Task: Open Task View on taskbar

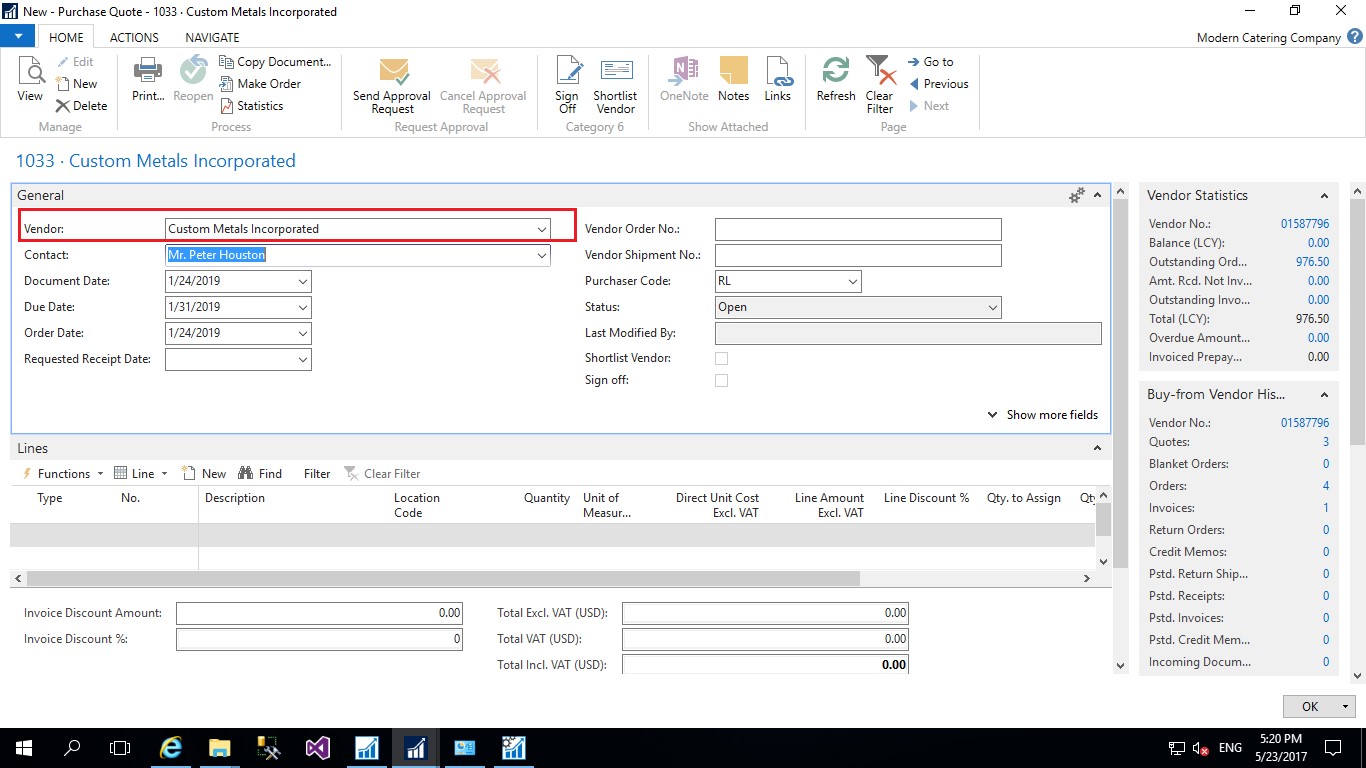Action: tap(120, 747)
